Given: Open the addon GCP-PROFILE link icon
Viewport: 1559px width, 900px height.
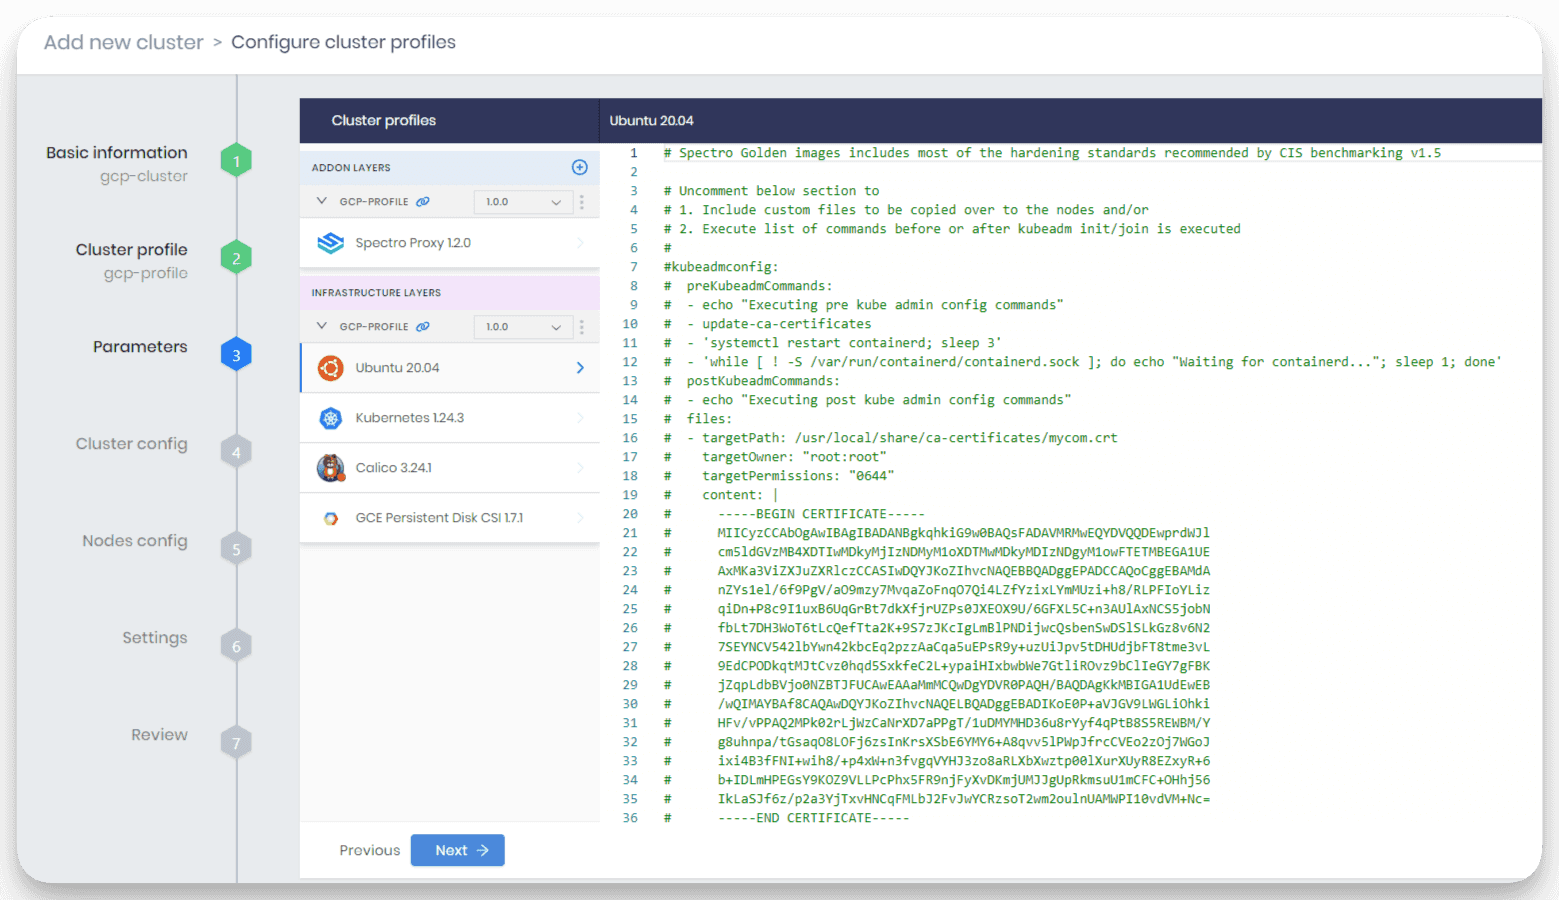Looking at the screenshot, I should pos(423,201).
